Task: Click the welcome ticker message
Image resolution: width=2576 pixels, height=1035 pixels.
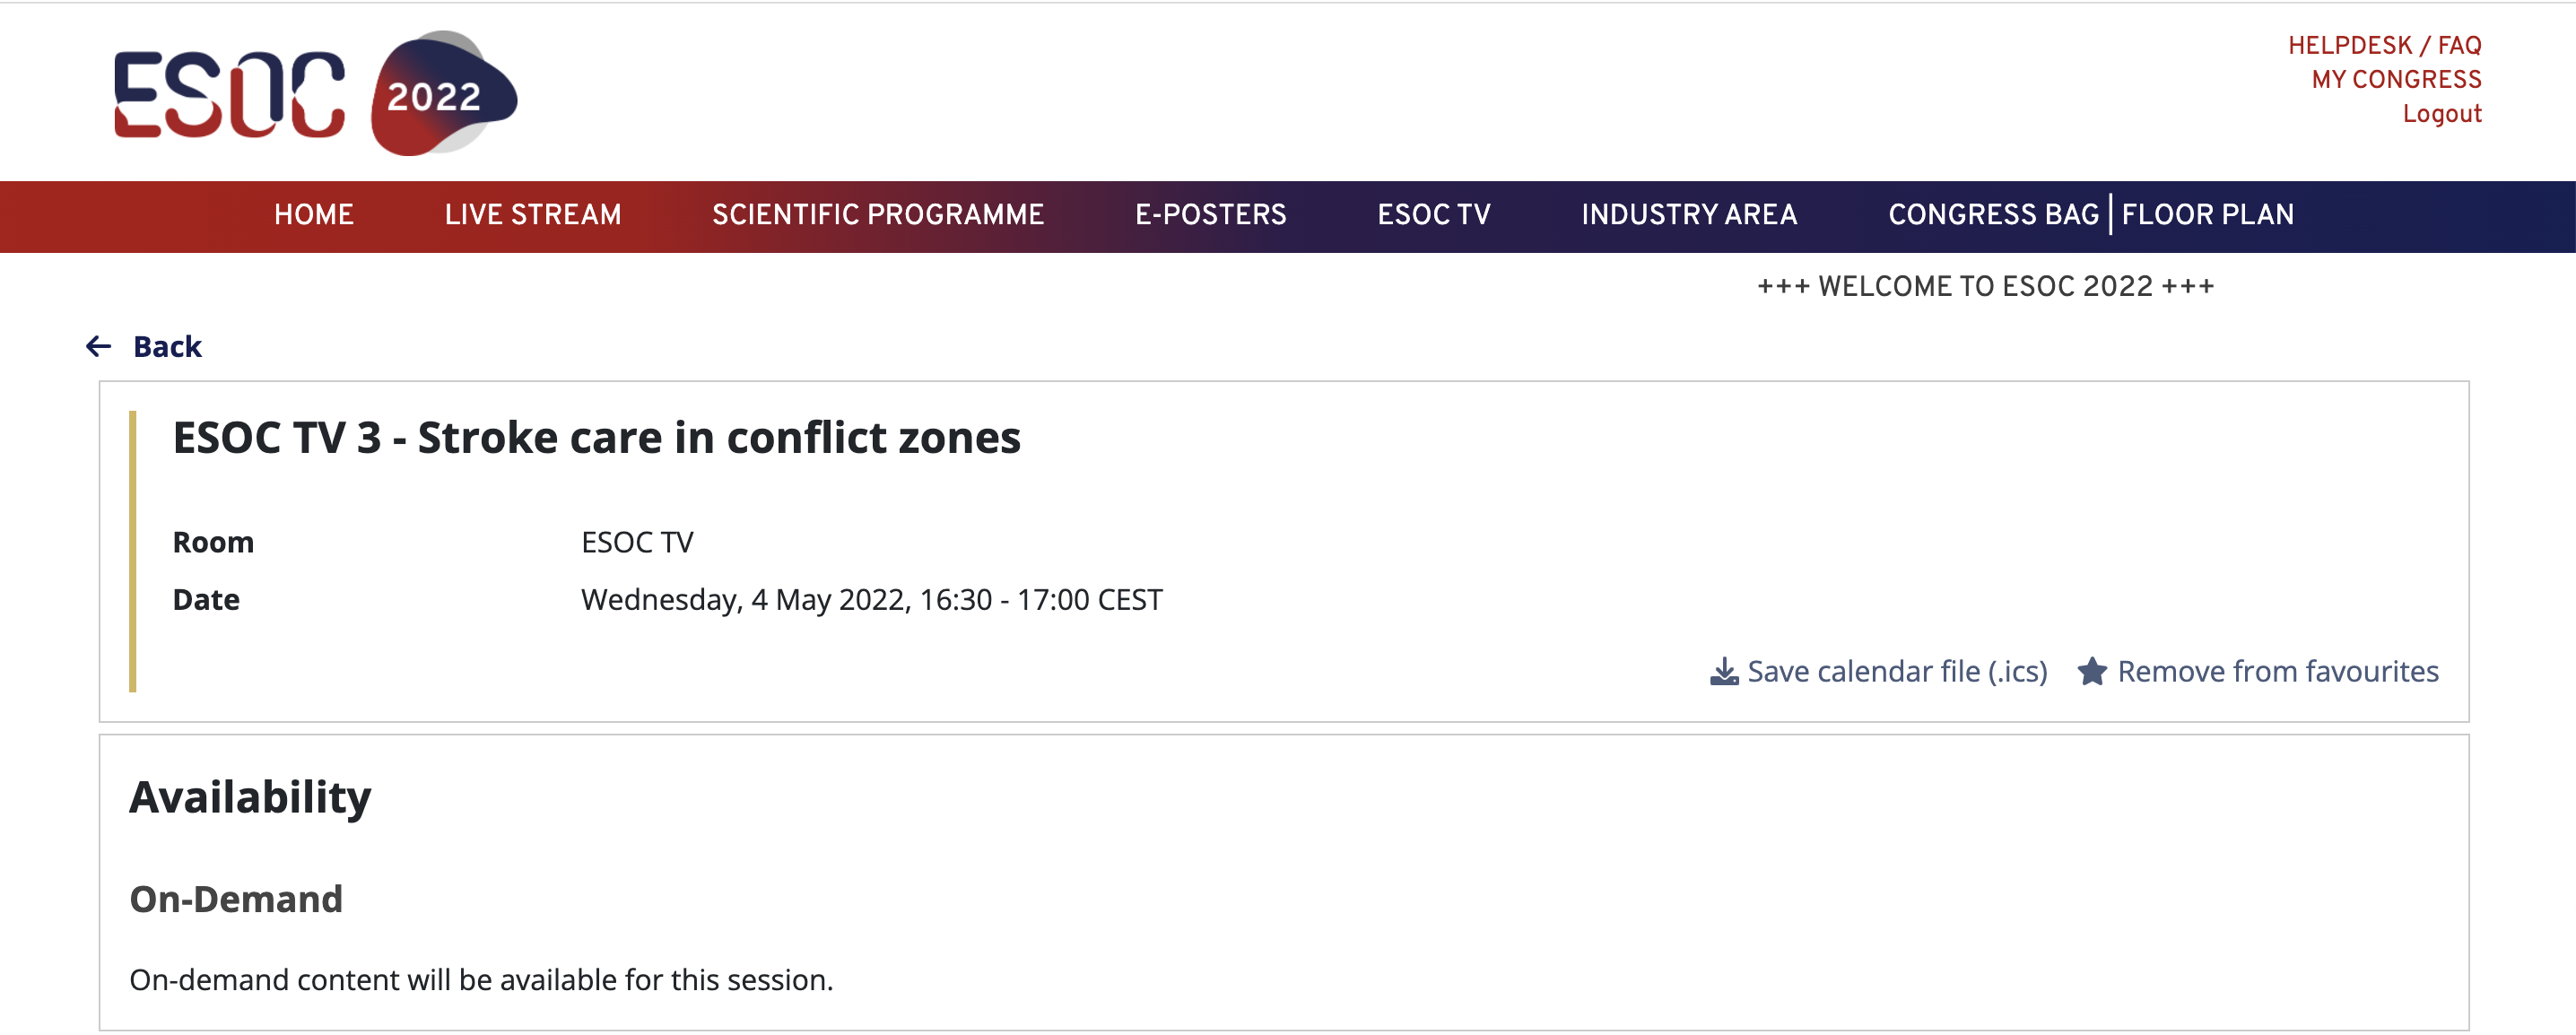Action: [1985, 286]
